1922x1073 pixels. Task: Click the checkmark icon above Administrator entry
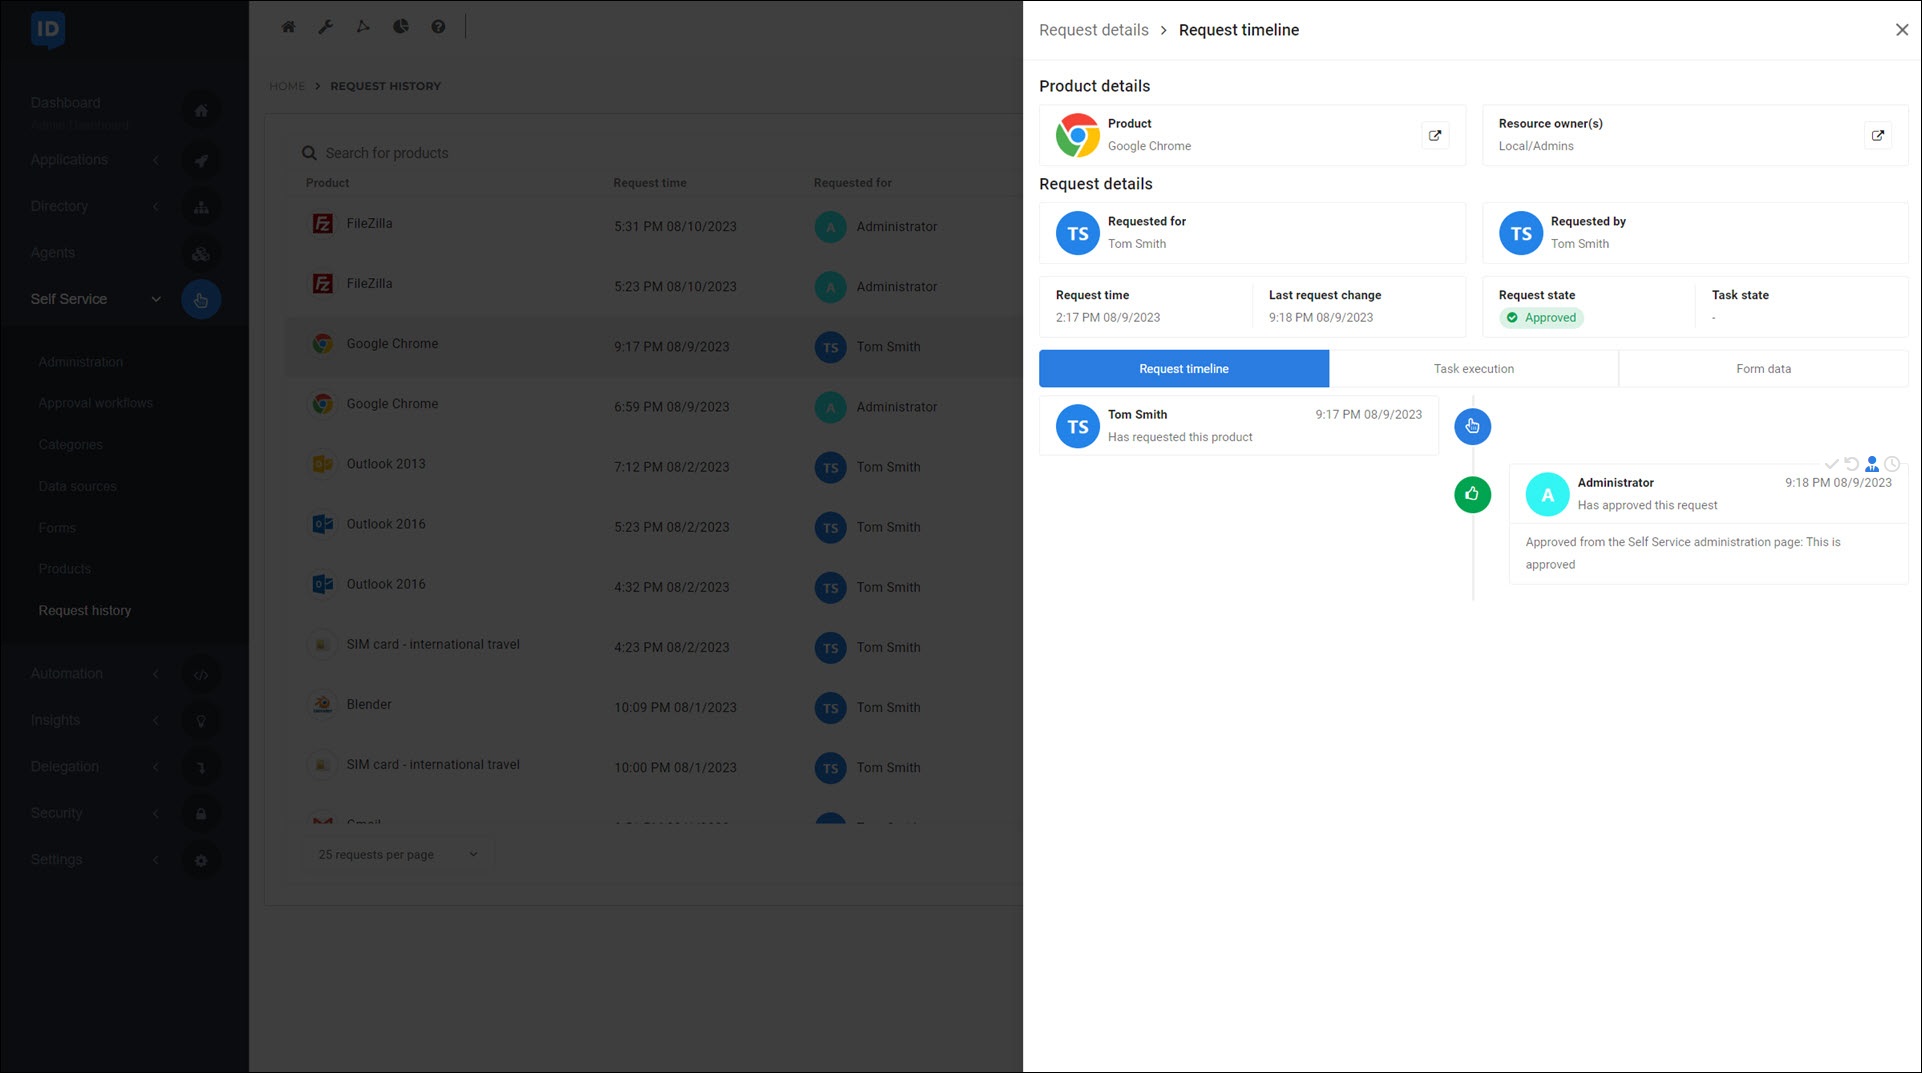pos(1831,464)
